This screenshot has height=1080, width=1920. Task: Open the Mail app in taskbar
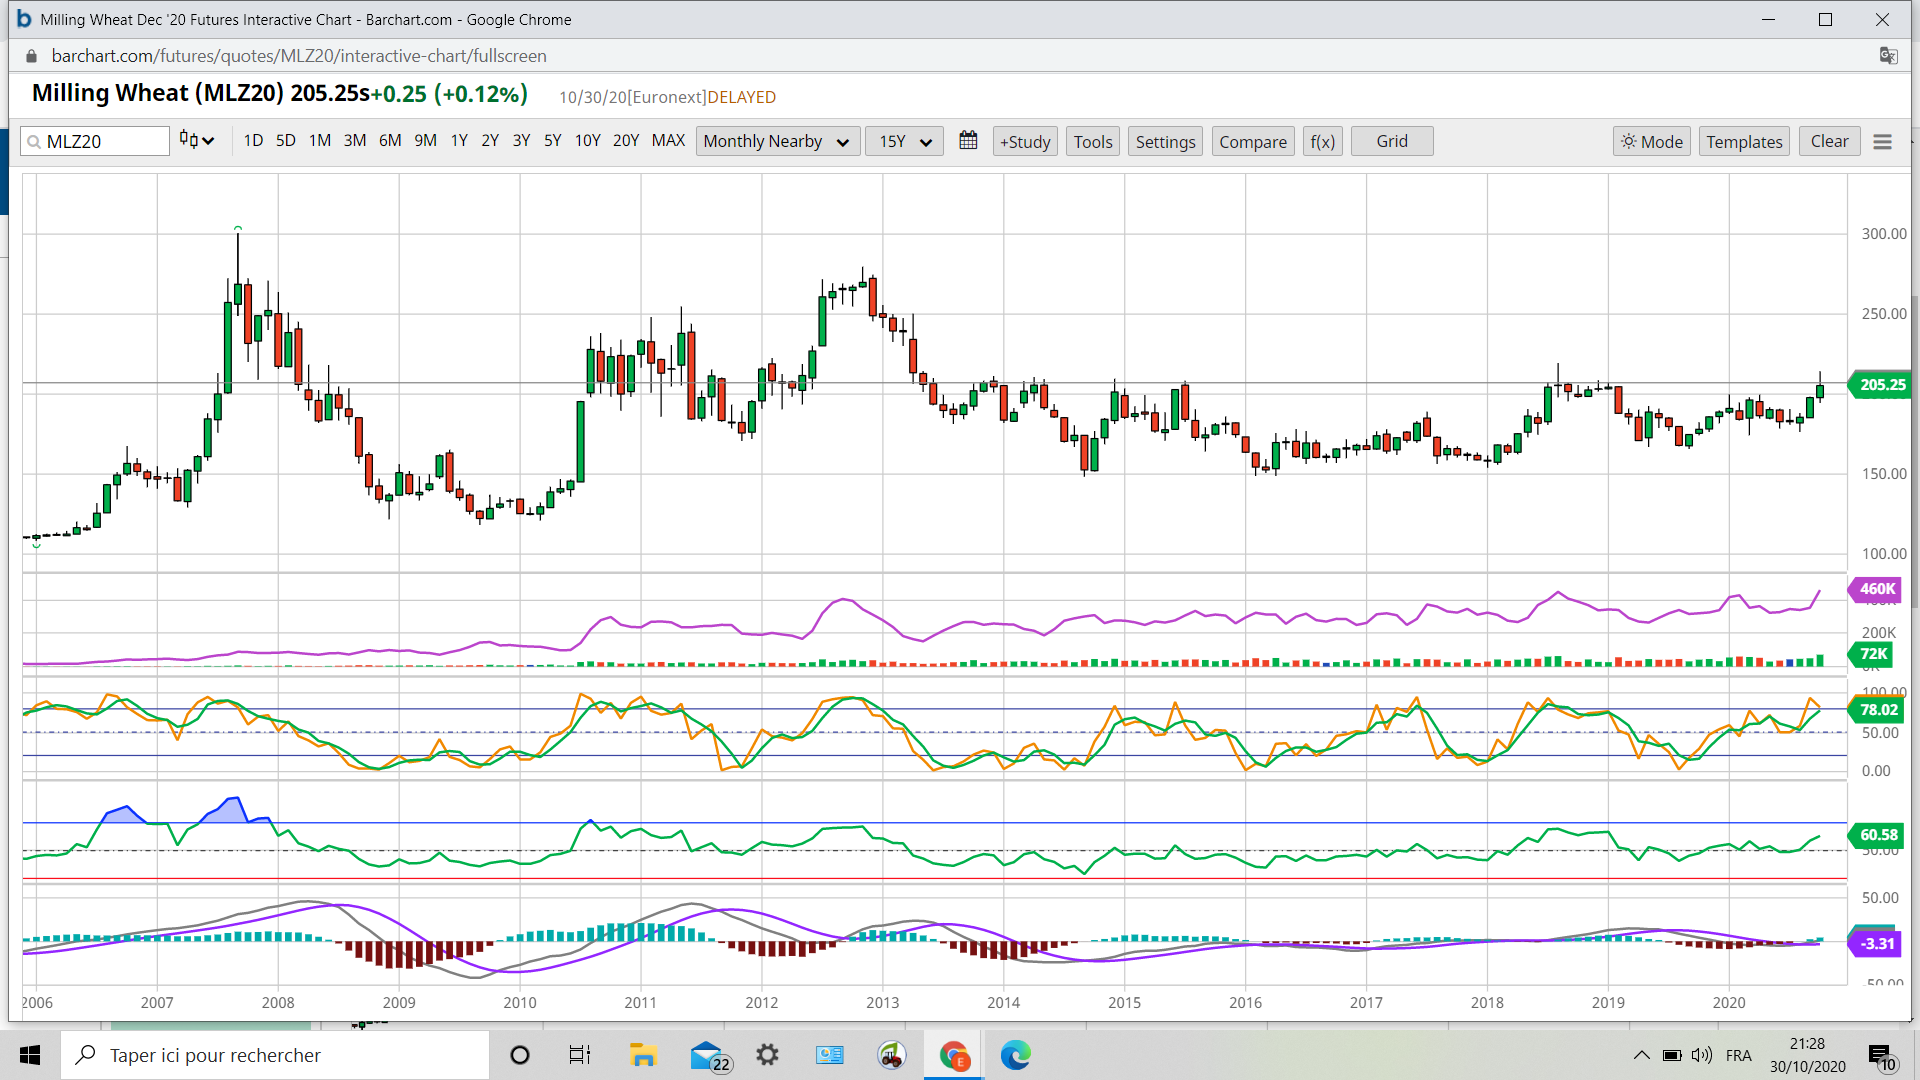click(x=708, y=1055)
